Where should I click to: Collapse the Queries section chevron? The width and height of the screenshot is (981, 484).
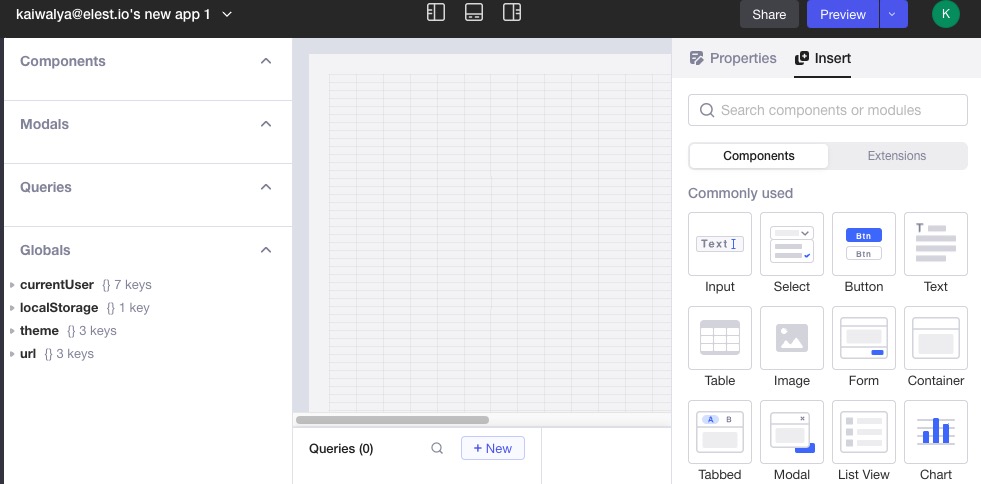pyautogui.click(x=266, y=187)
